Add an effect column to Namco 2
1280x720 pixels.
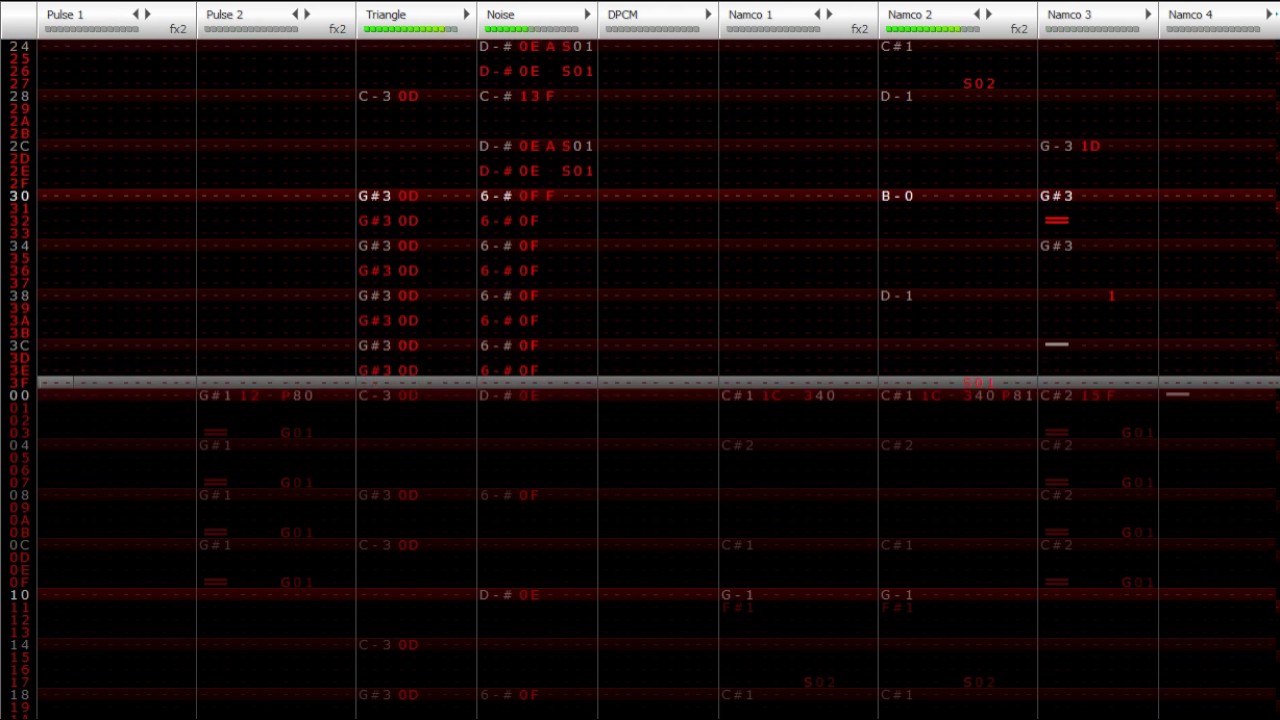point(989,14)
